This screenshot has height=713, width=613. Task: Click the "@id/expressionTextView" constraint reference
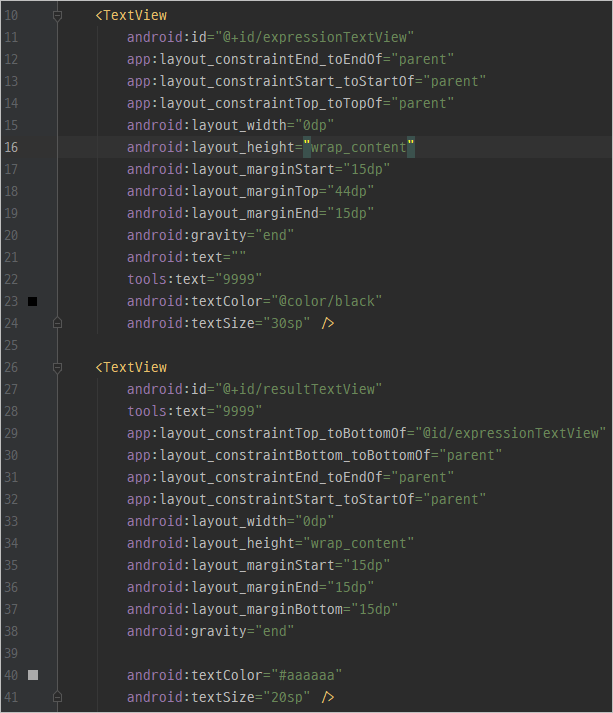click(510, 433)
